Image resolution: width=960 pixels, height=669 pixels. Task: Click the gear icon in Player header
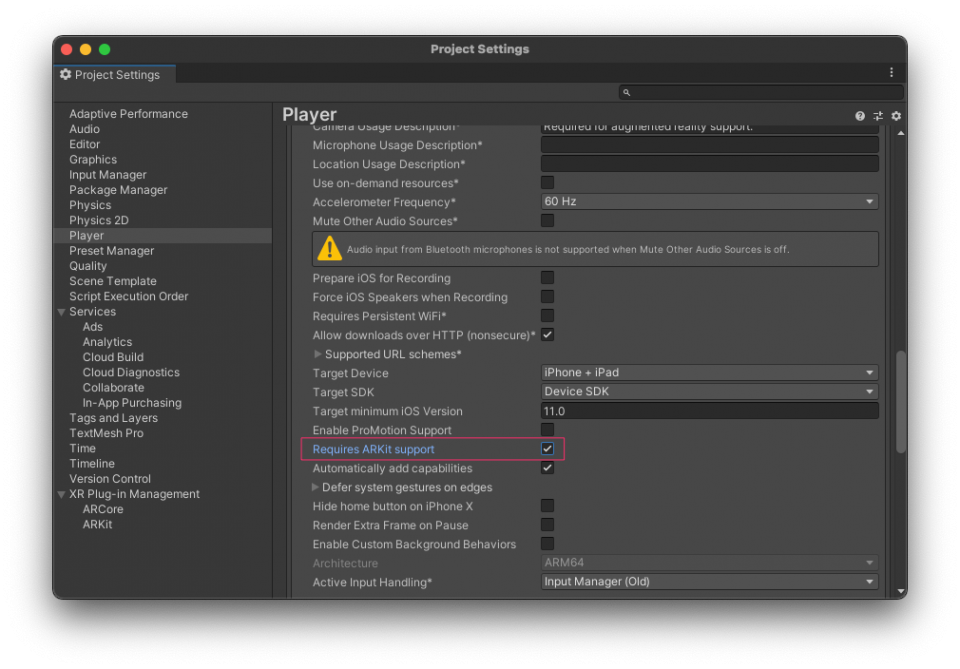point(895,116)
